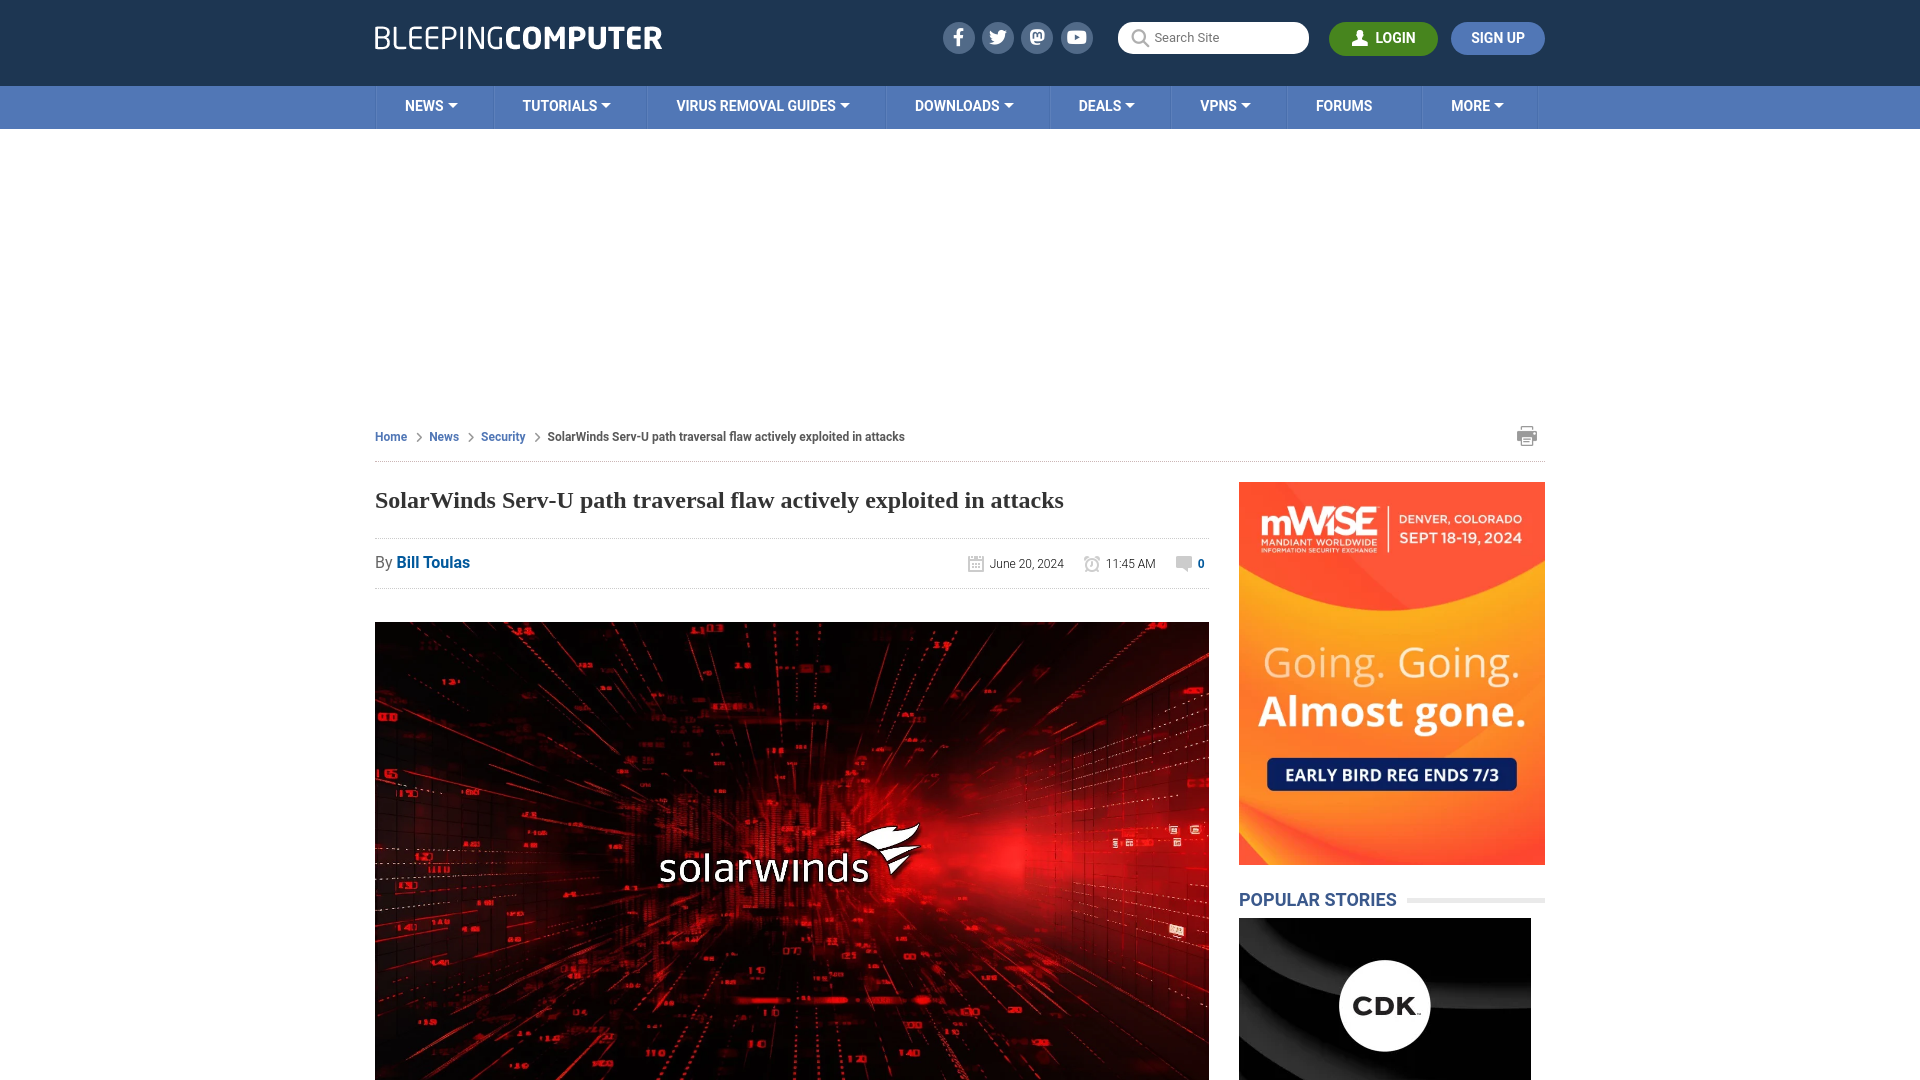1920x1080 pixels.
Task: Click the FORUMS menu tab
Action: click(x=1344, y=105)
